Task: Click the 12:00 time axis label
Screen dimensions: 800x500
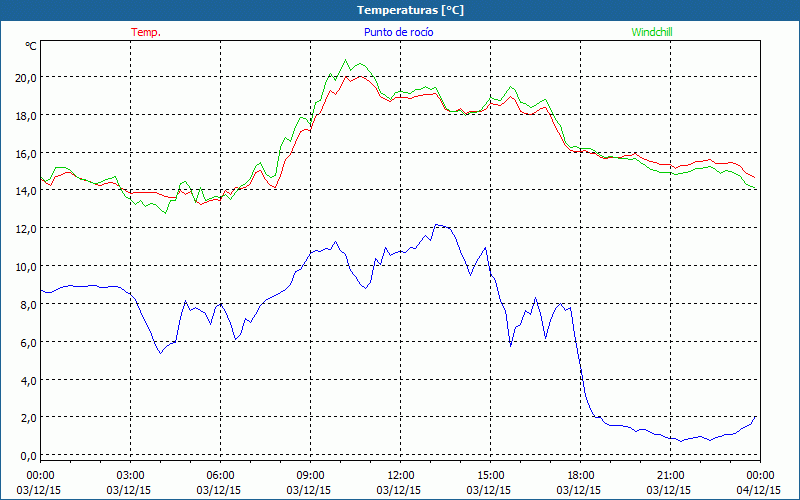Action: click(401, 476)
